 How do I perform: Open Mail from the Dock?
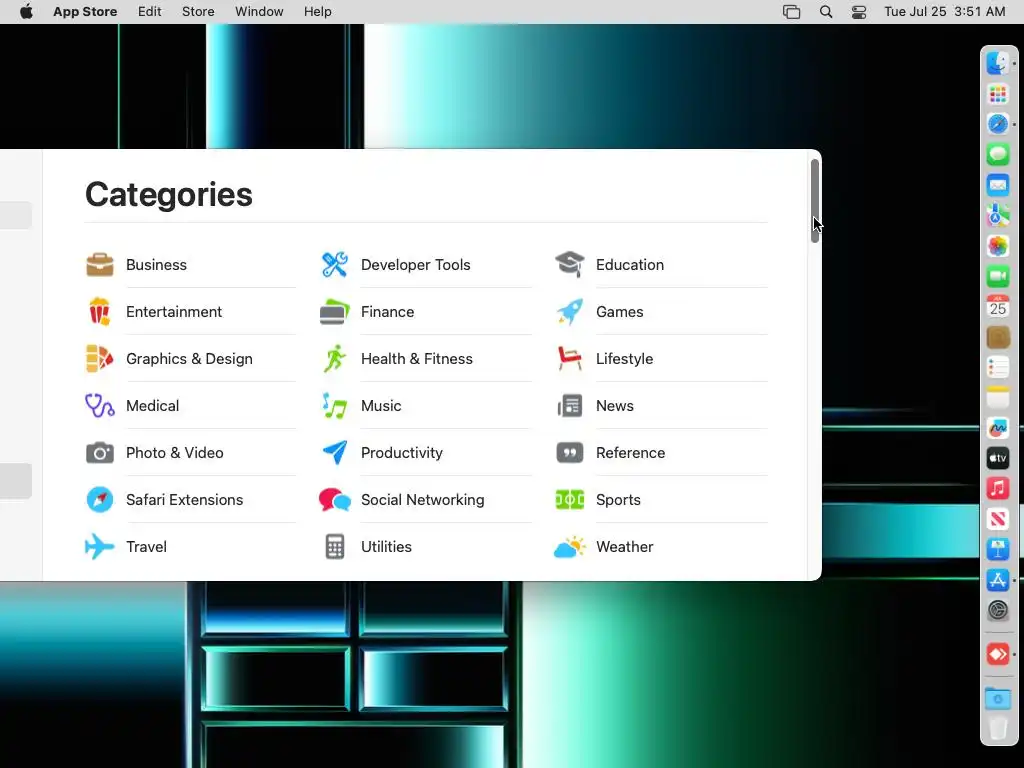point(998,185)
